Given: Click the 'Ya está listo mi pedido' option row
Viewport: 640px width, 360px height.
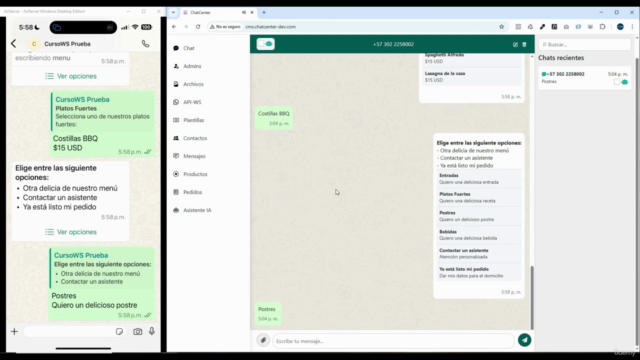Looking at the screenshot, I should (479, 273).
